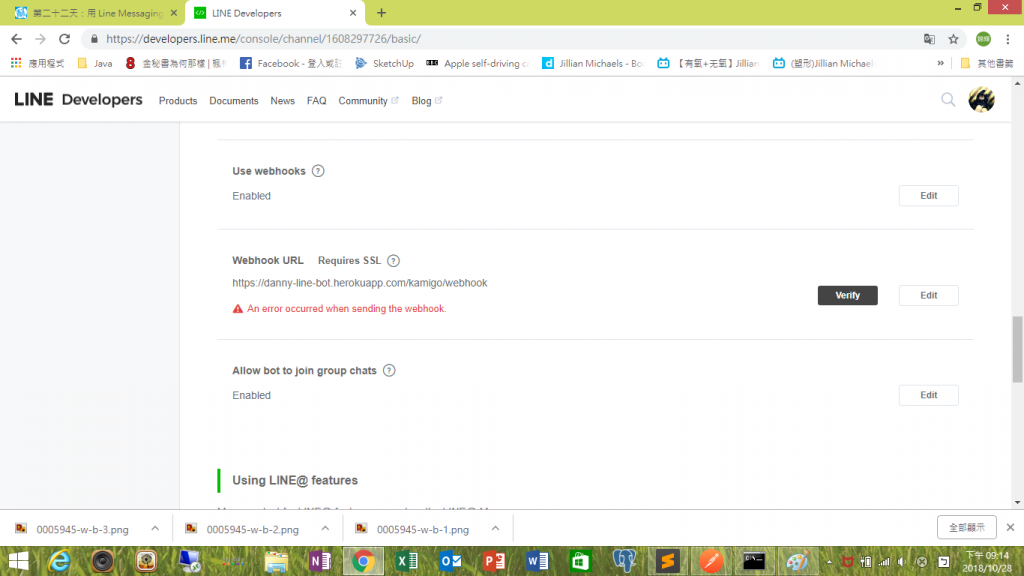Click the page vertical scrollbar thumb
The height and width of the screenshot is (576, 1024).
[x=1017, y=349]
